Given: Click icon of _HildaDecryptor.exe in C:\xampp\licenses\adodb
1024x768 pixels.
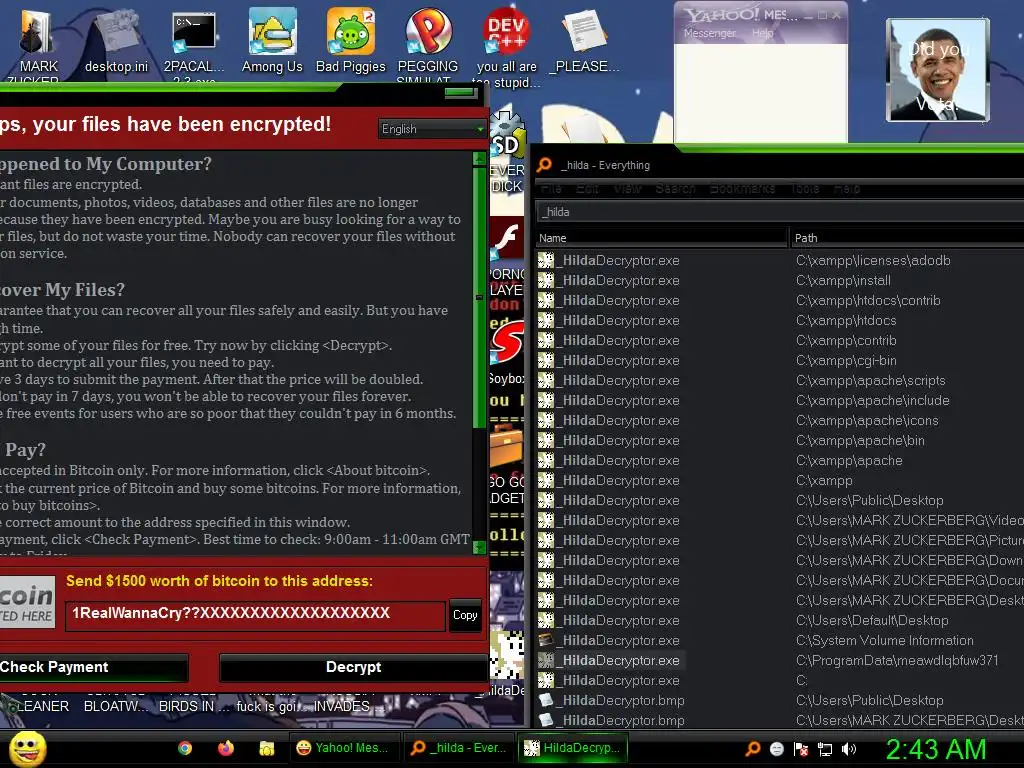Looking at the screenshot, I should [545, 260].
